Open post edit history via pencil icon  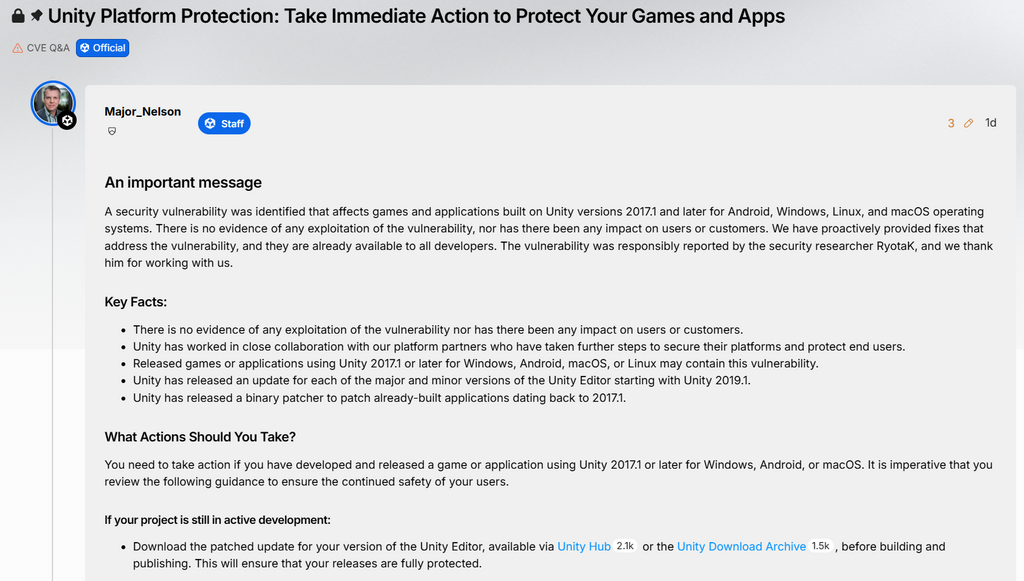[x=968, y=123]
